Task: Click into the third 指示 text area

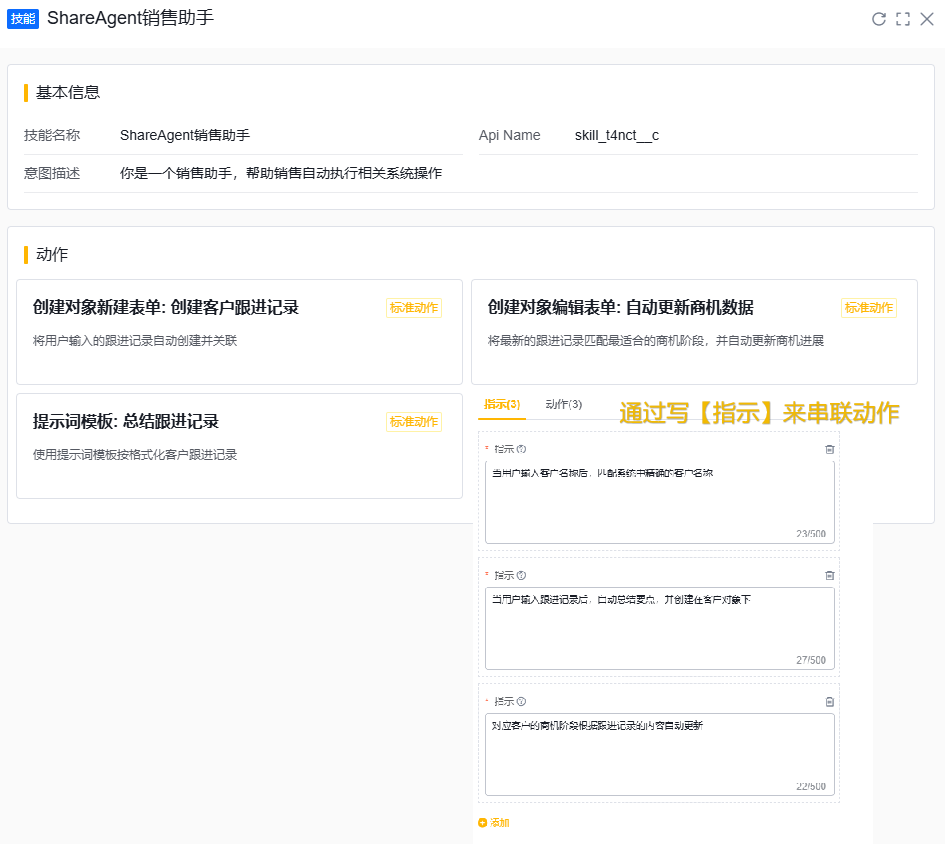Action: pos(659,752)
